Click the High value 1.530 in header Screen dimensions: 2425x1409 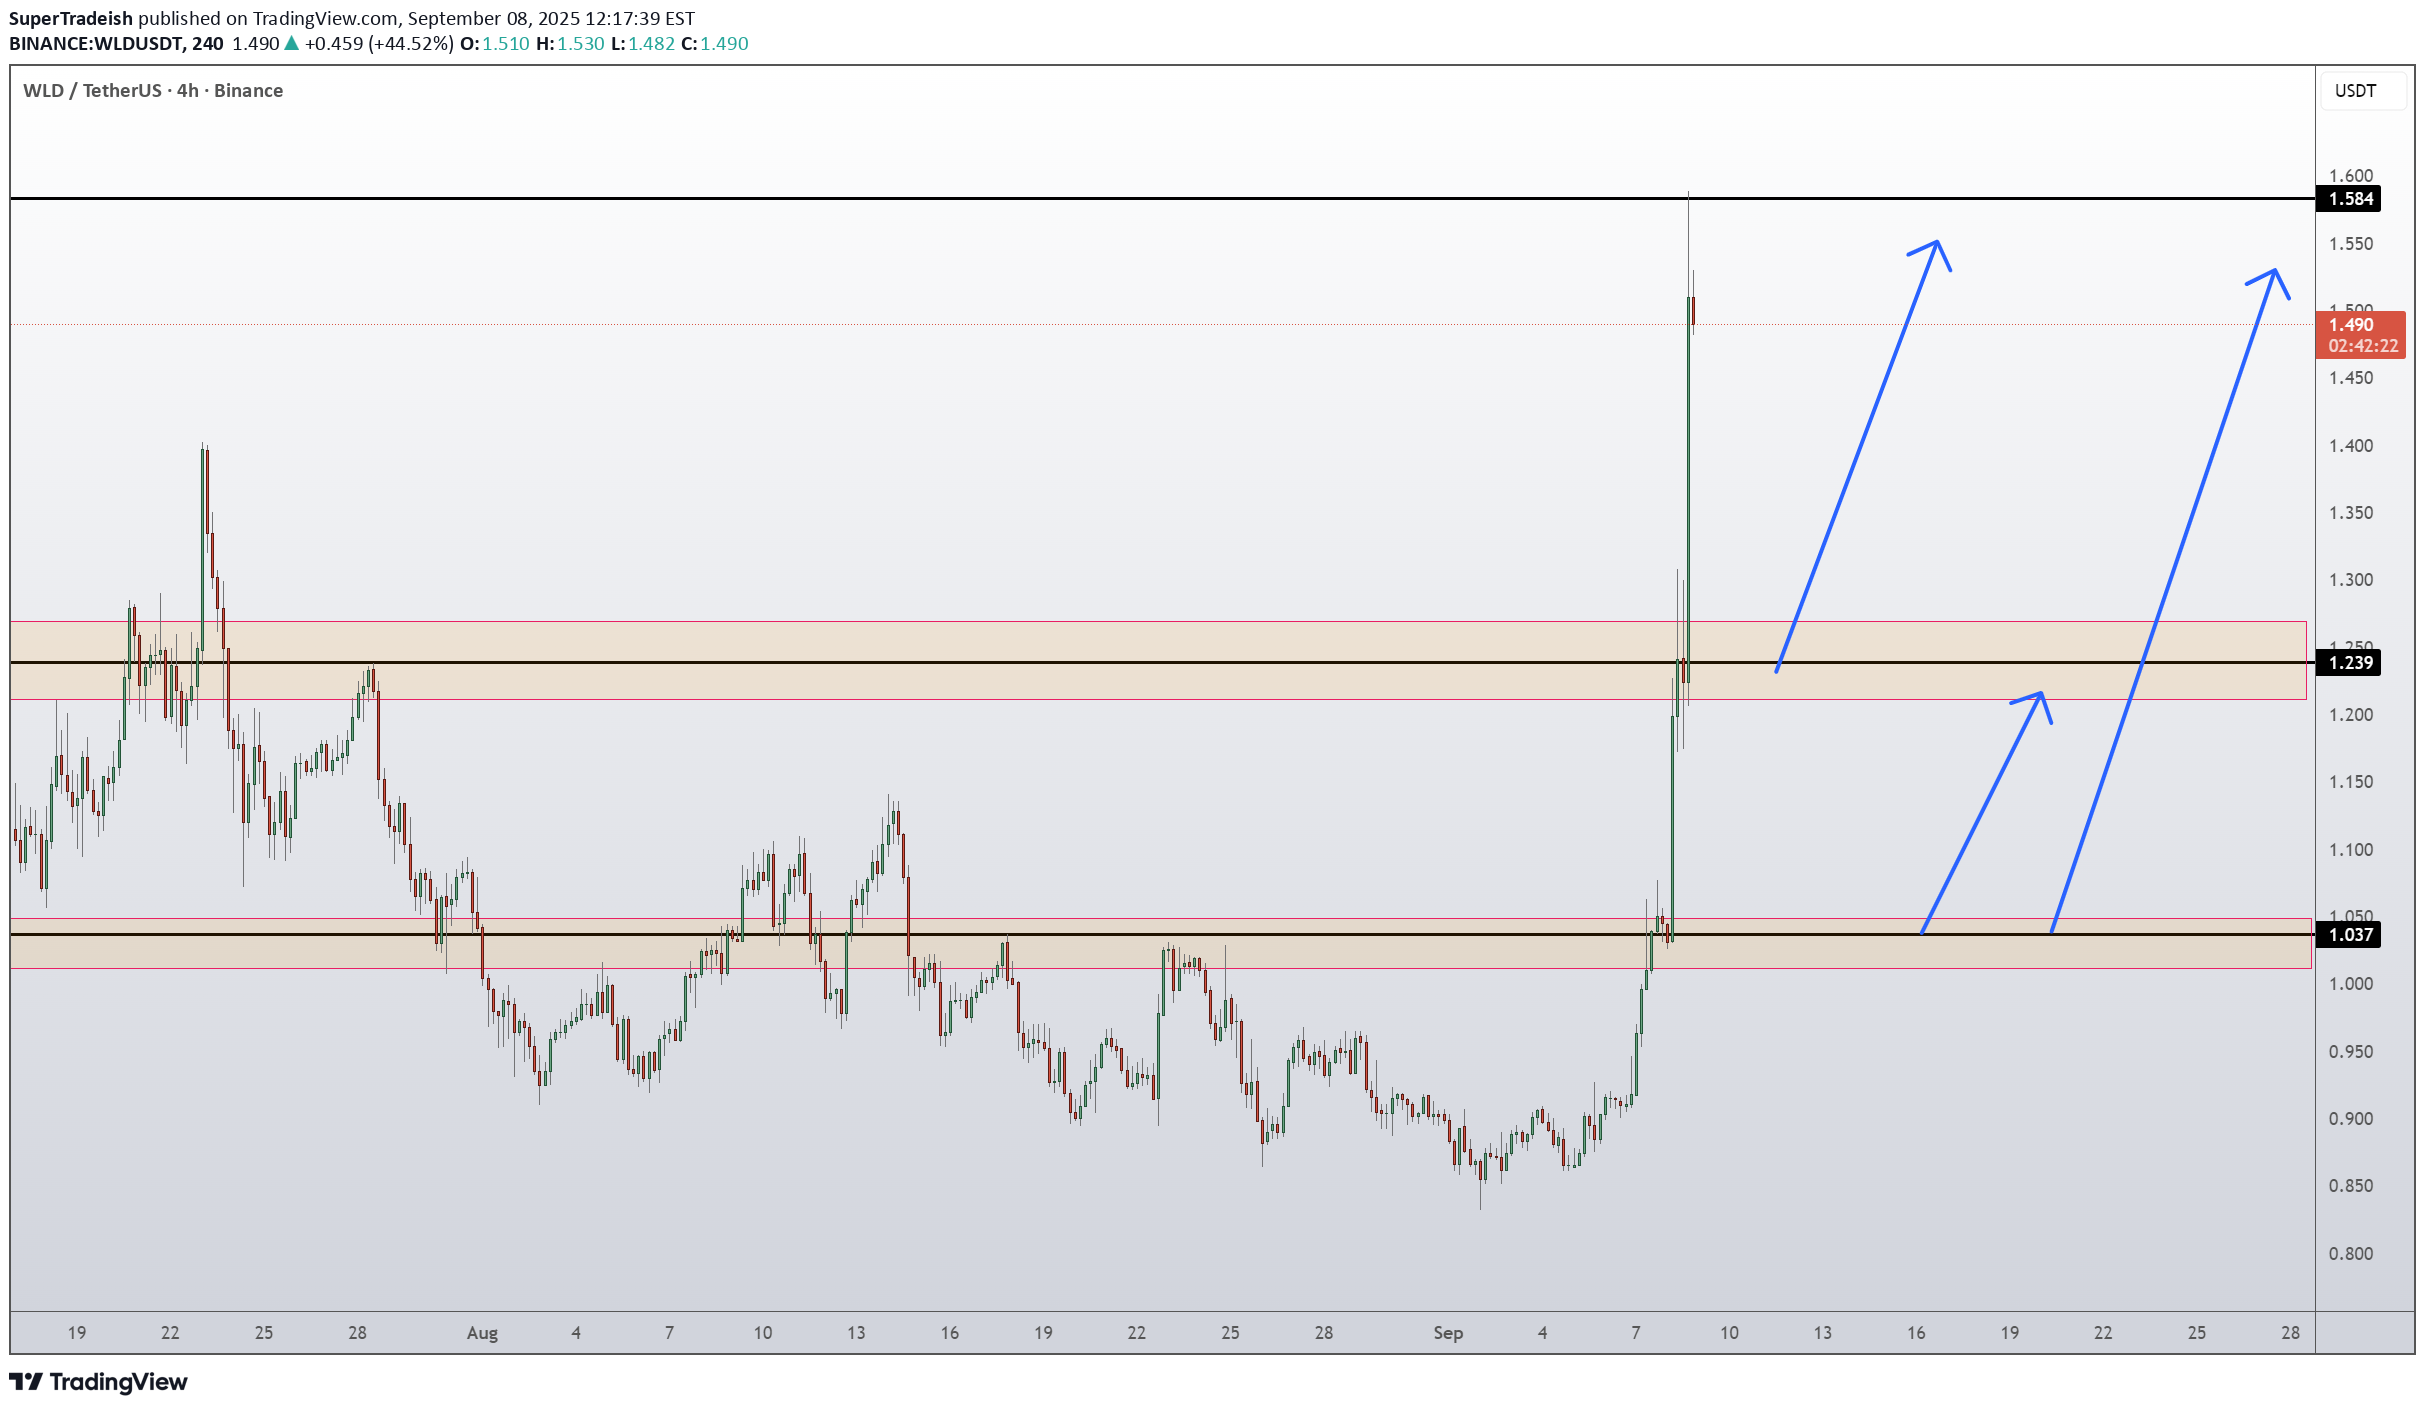[581, 44]
